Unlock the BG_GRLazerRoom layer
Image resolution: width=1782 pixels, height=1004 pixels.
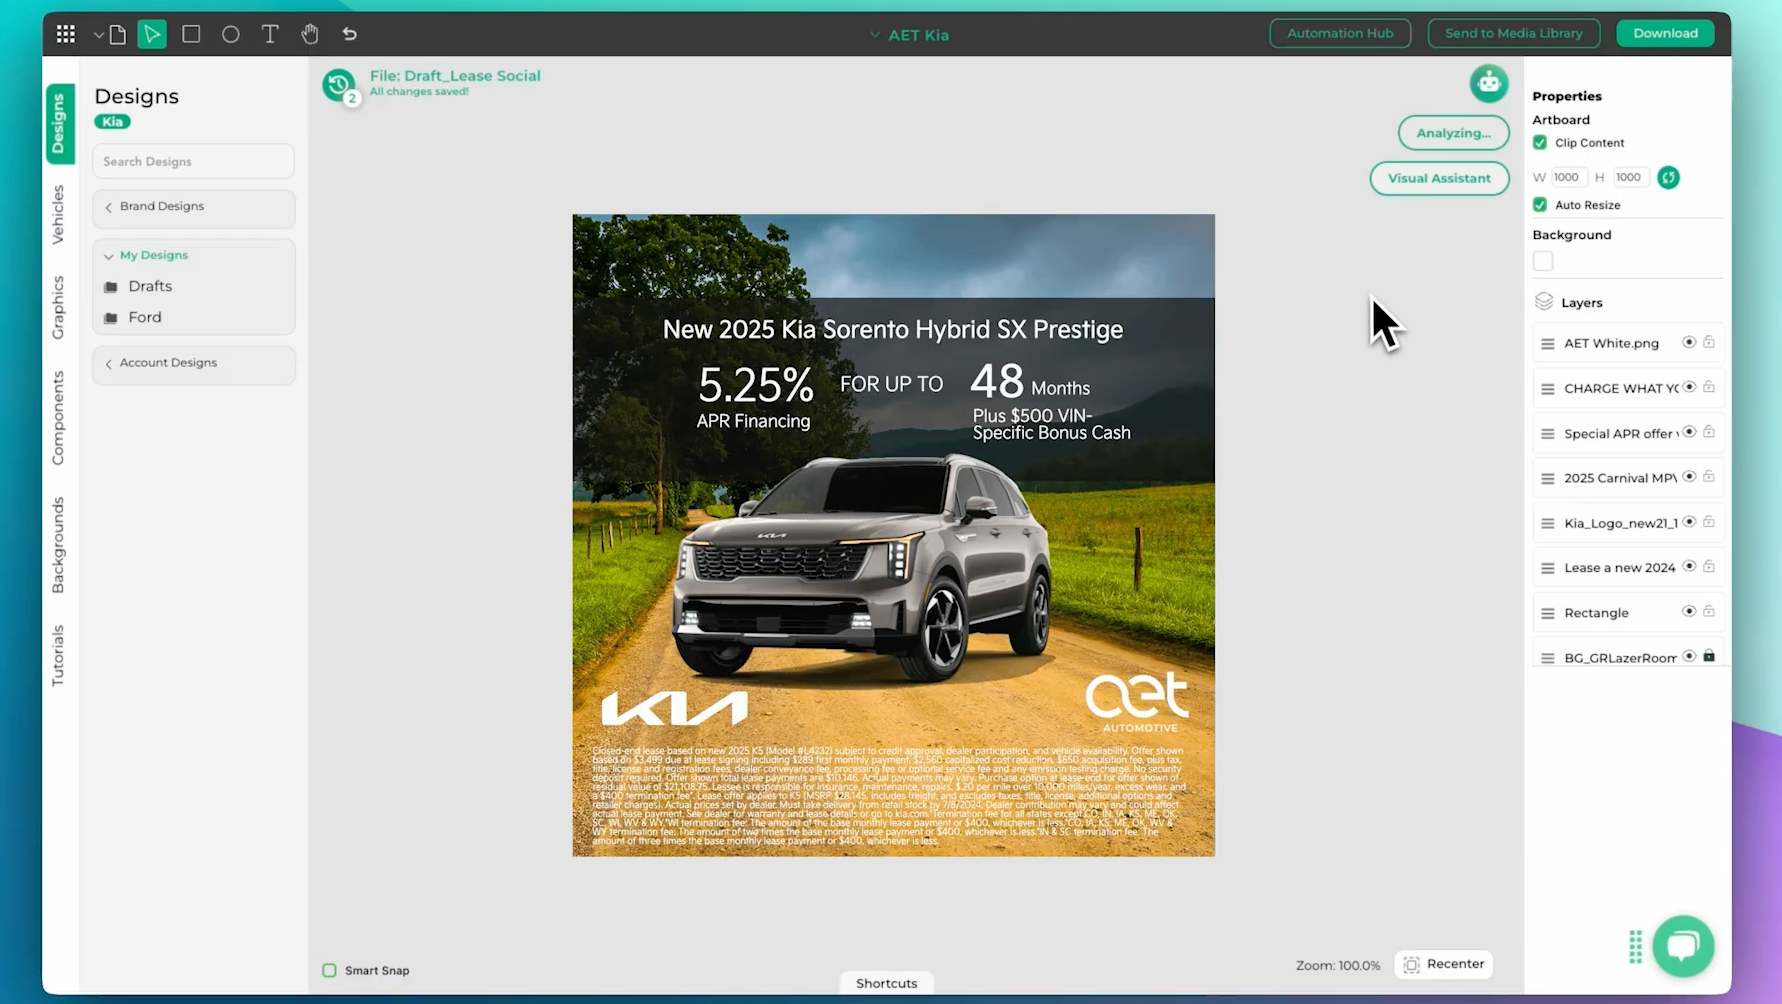coord(1709,656)
